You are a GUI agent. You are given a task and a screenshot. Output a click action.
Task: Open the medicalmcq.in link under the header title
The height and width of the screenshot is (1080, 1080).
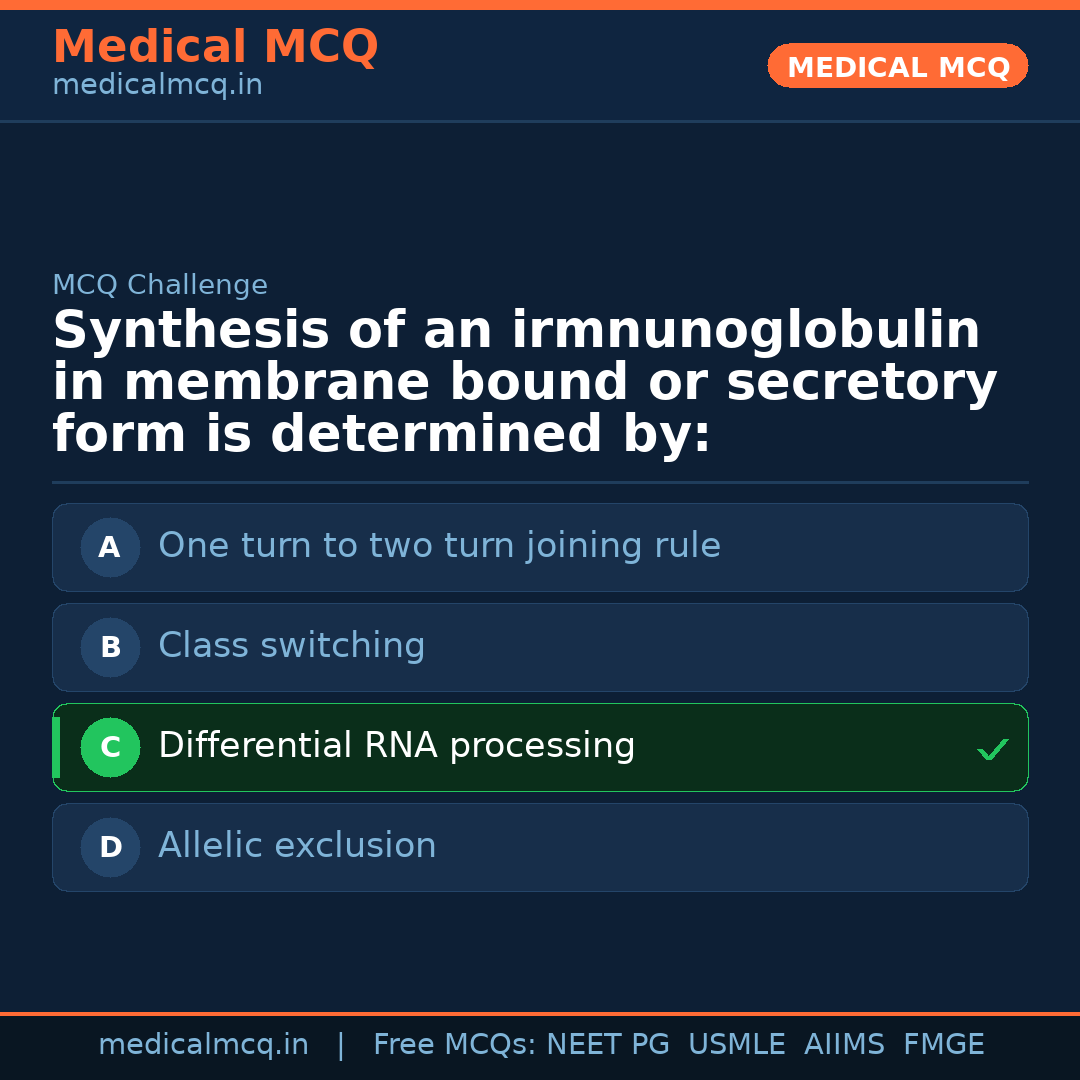click(x=157, y=85)
